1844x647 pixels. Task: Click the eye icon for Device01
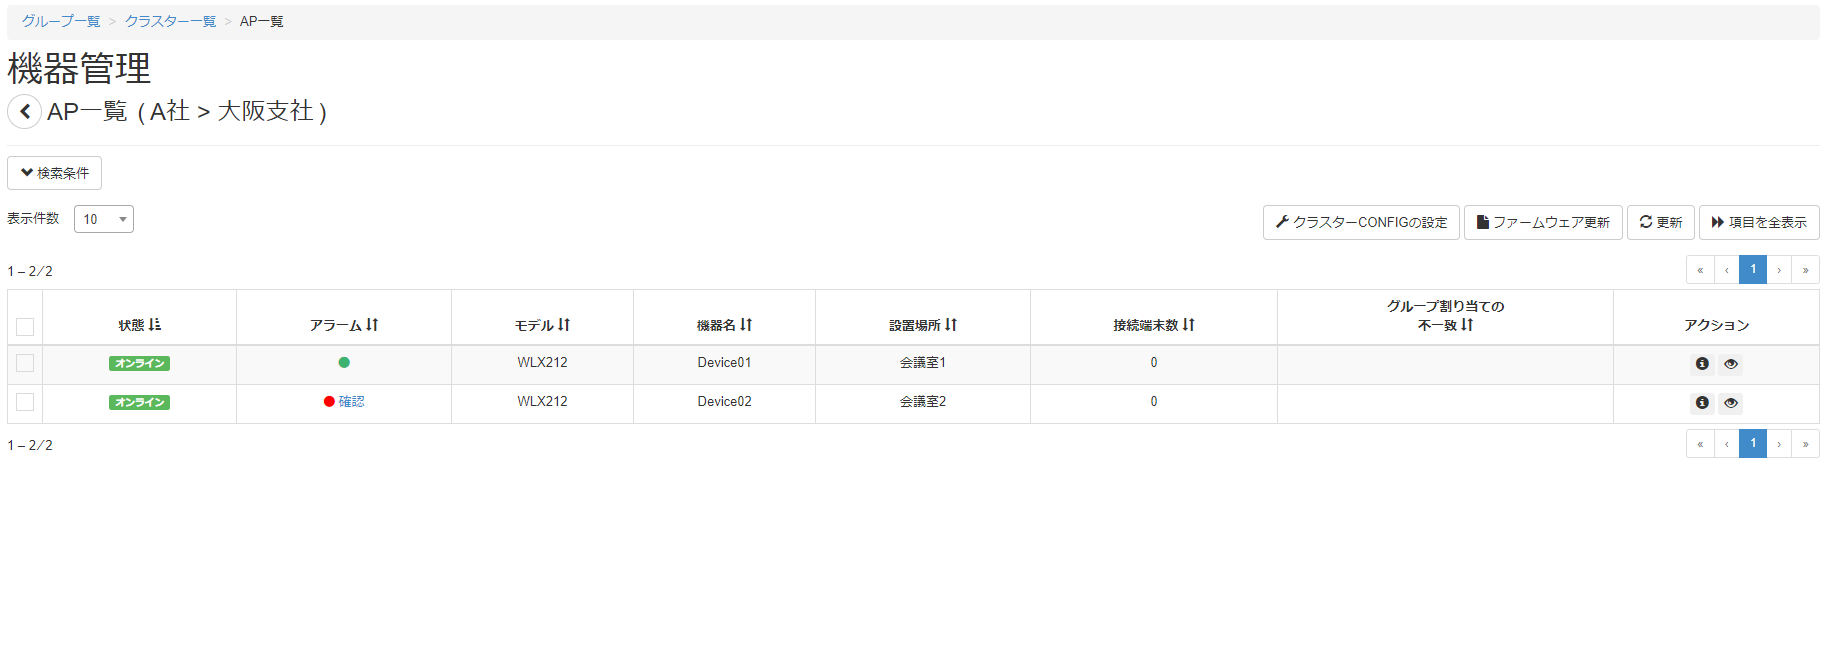(1731, 364)
